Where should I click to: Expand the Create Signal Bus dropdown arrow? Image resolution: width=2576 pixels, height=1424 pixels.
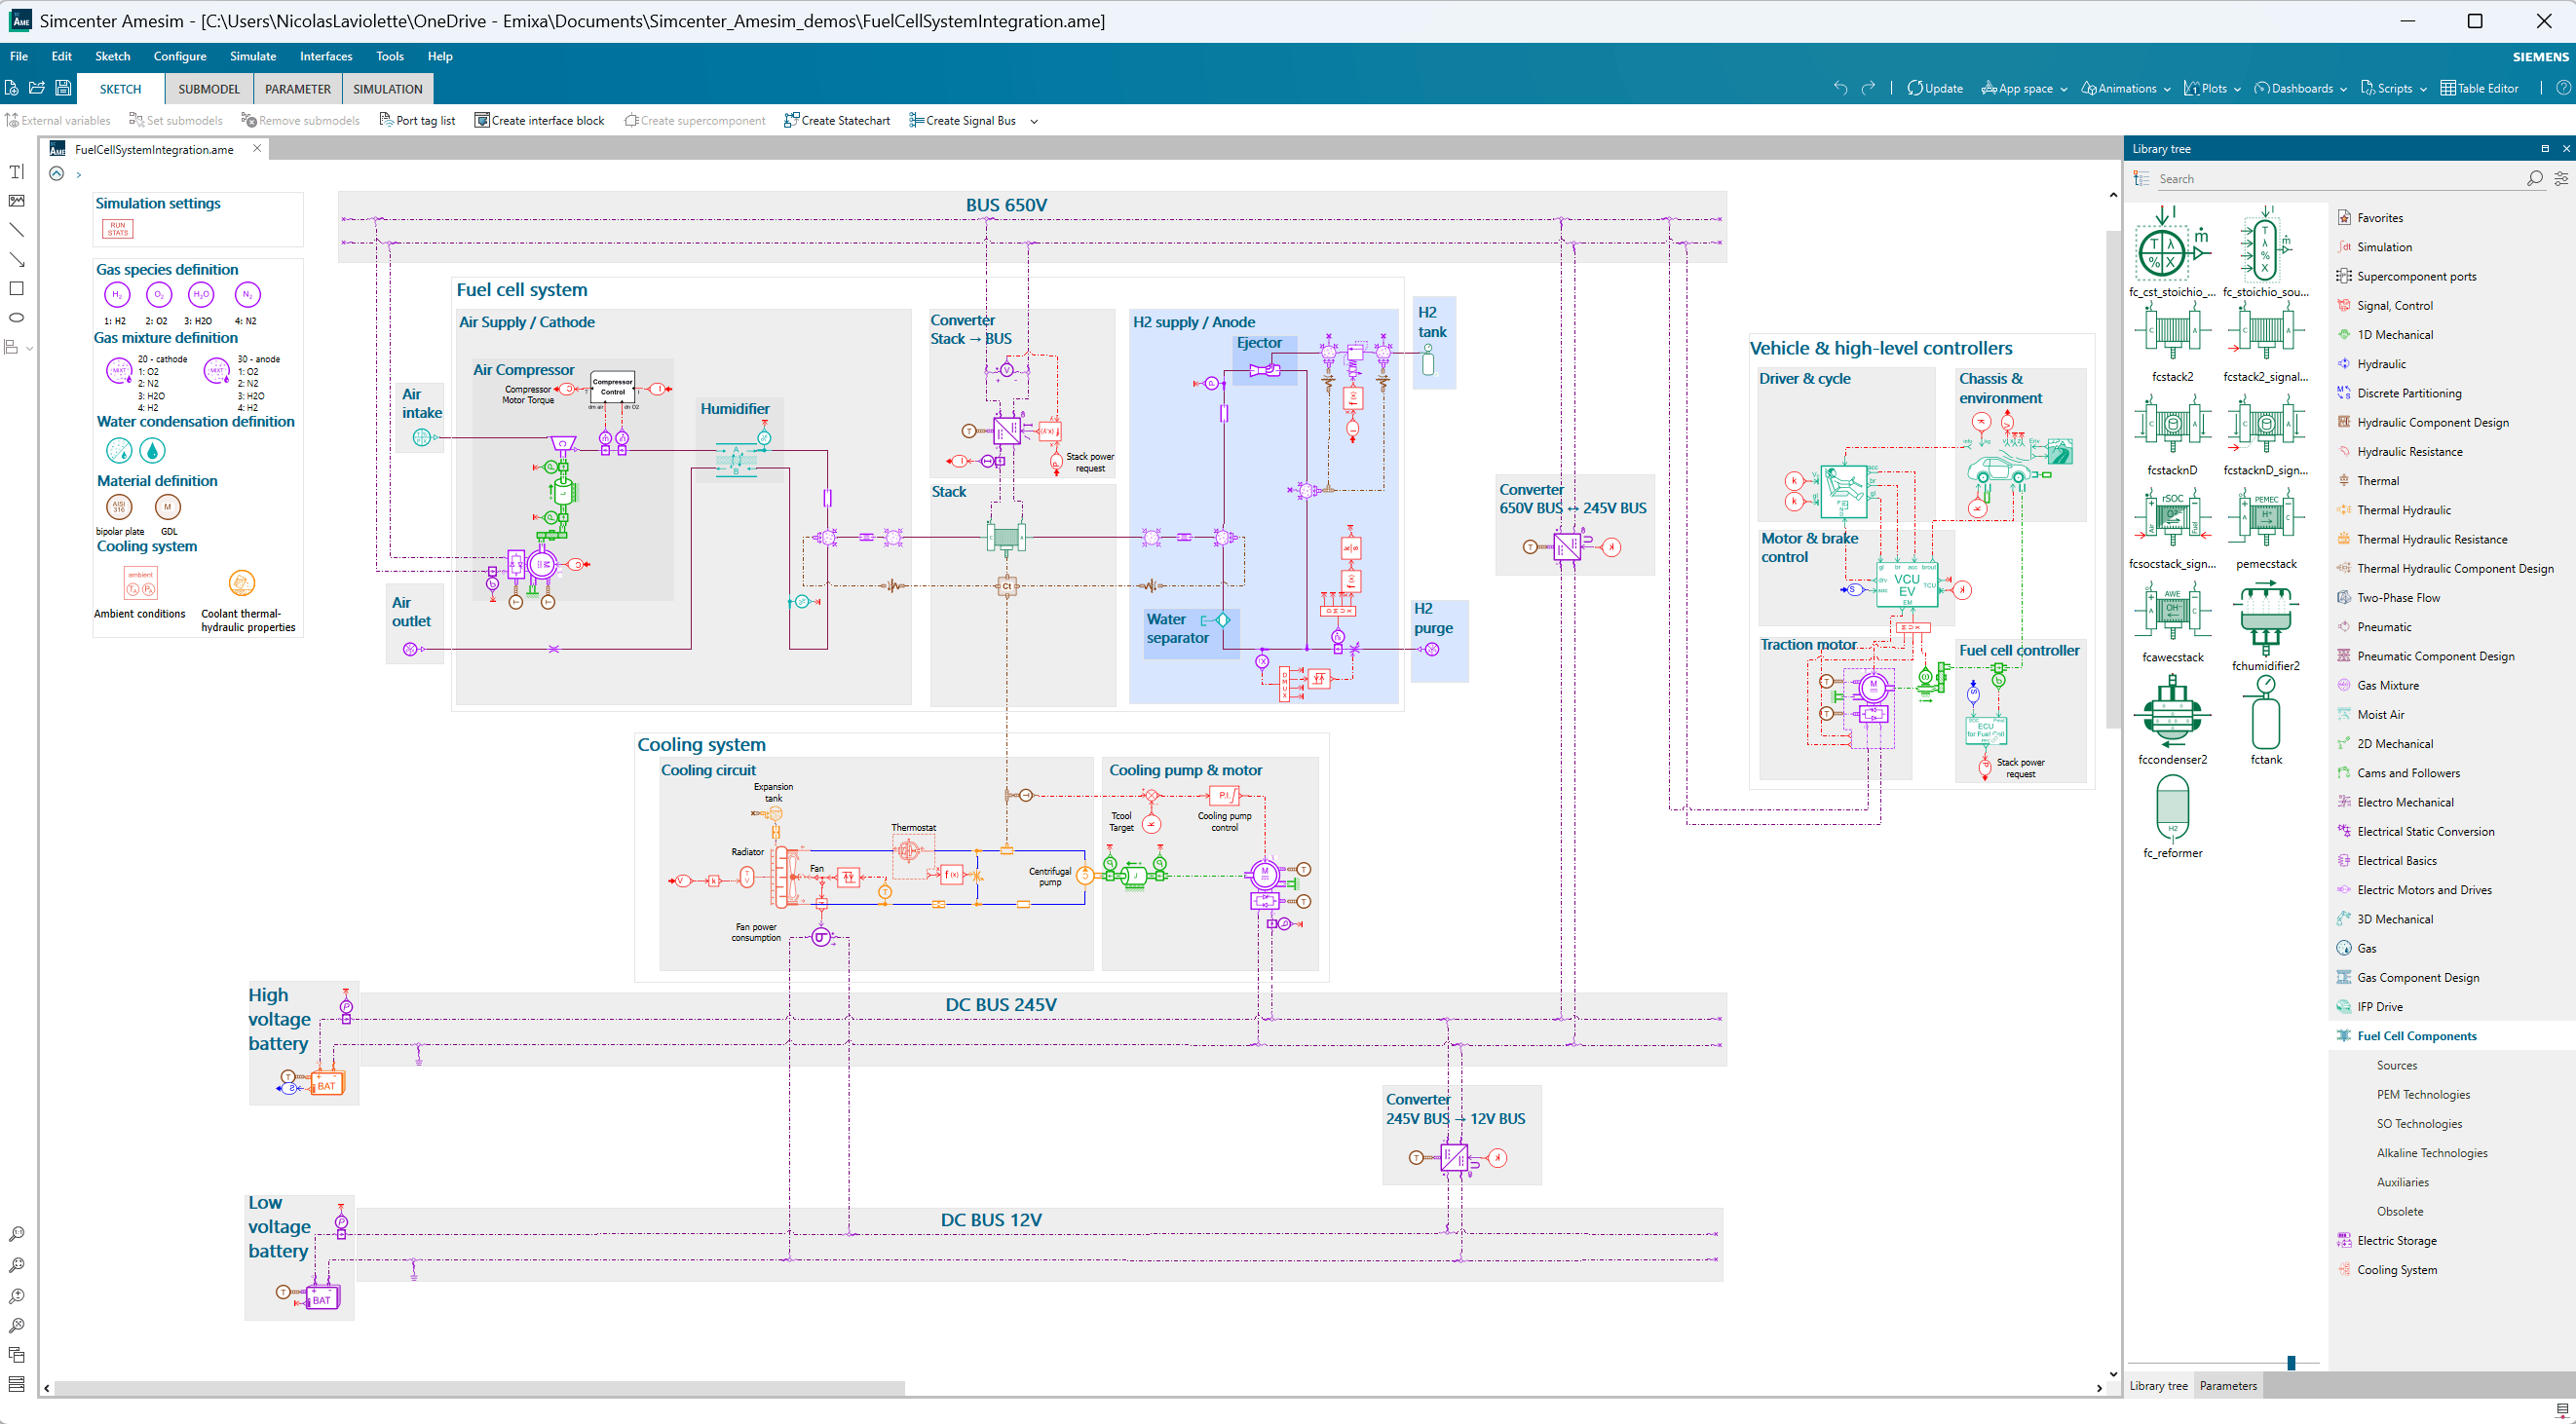coord(1034,121)
